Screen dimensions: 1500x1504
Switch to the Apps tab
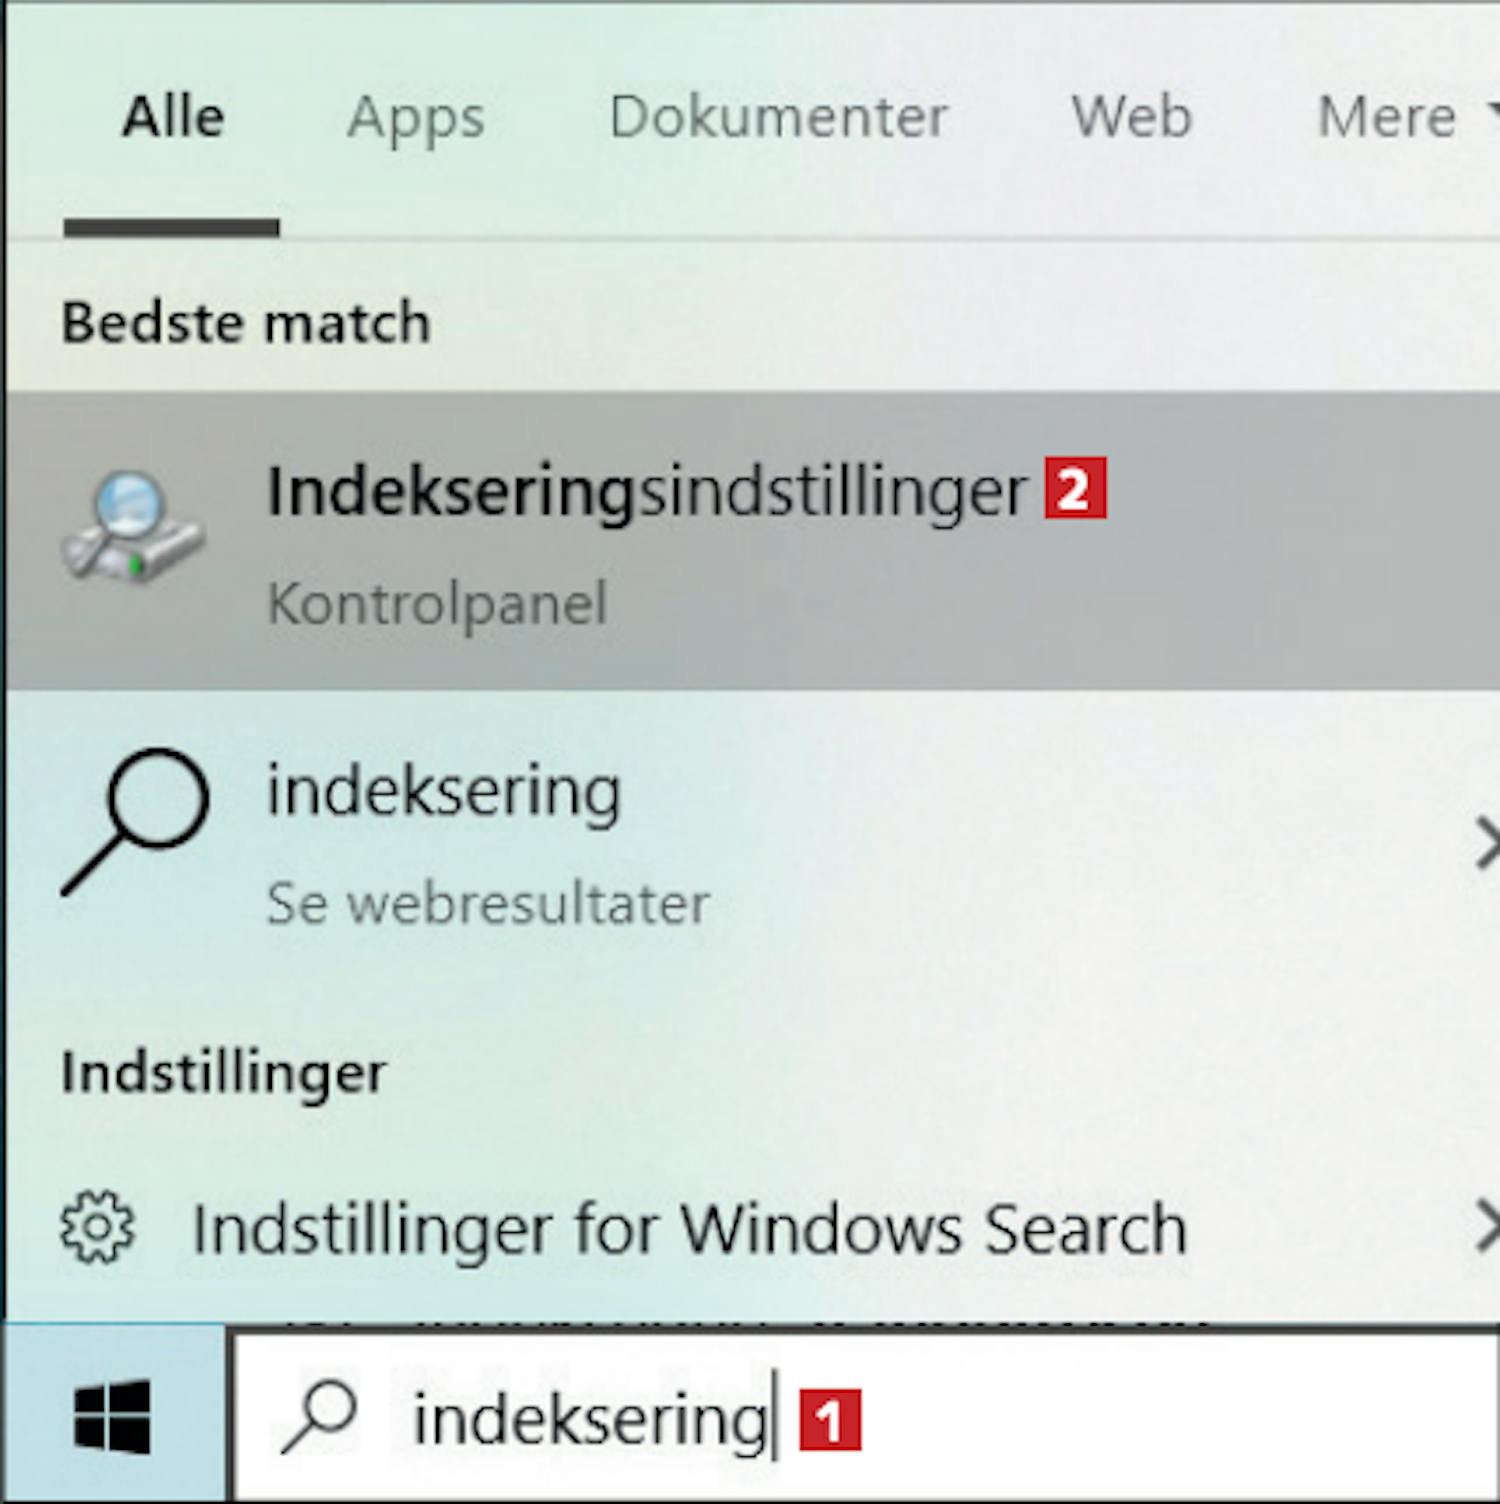416,118
